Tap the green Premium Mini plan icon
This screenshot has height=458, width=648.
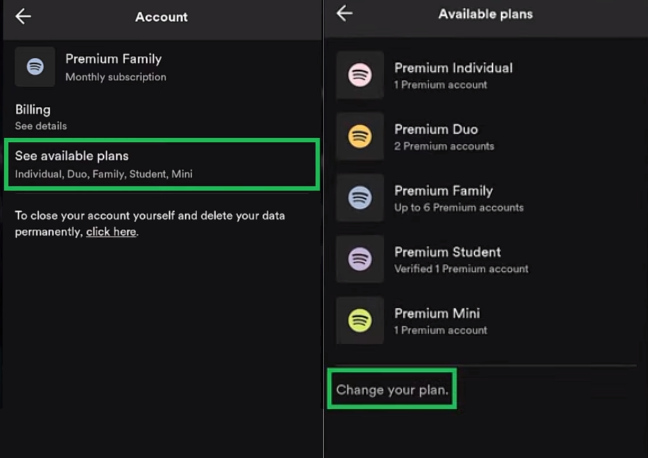pyautogui.click(x=360, y=320)
